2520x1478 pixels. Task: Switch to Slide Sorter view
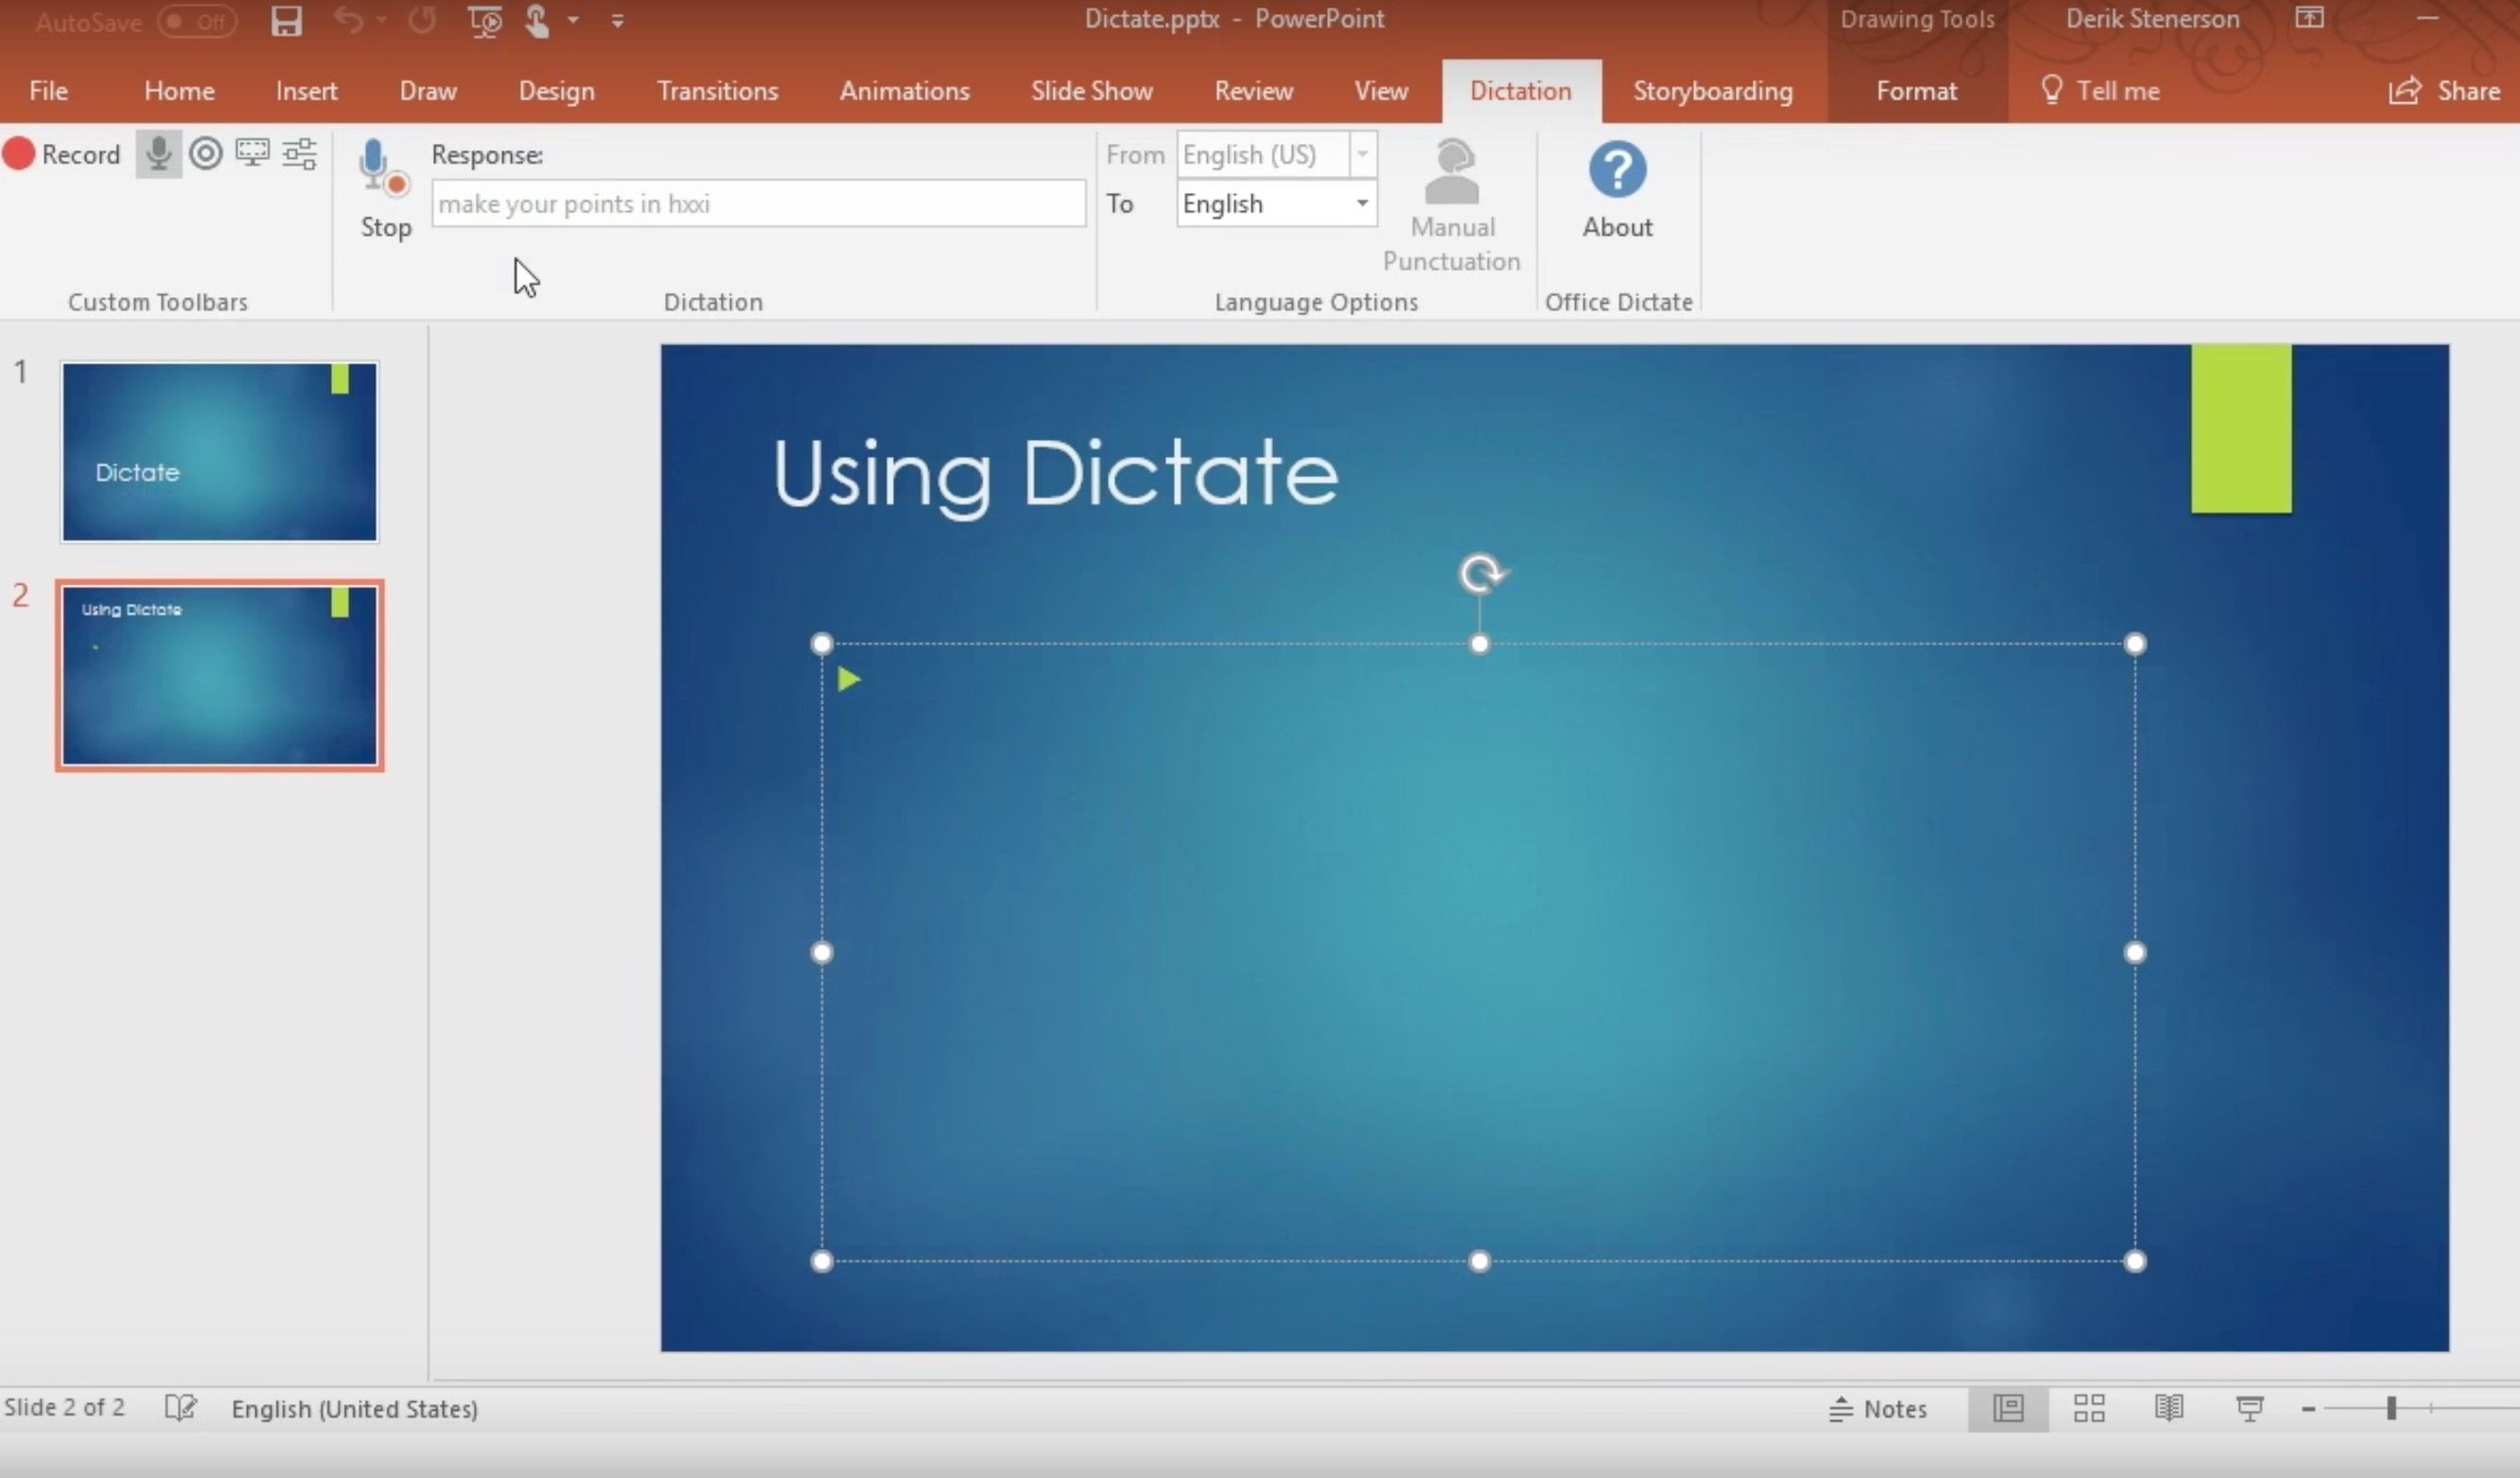tap(2088, 1408)
